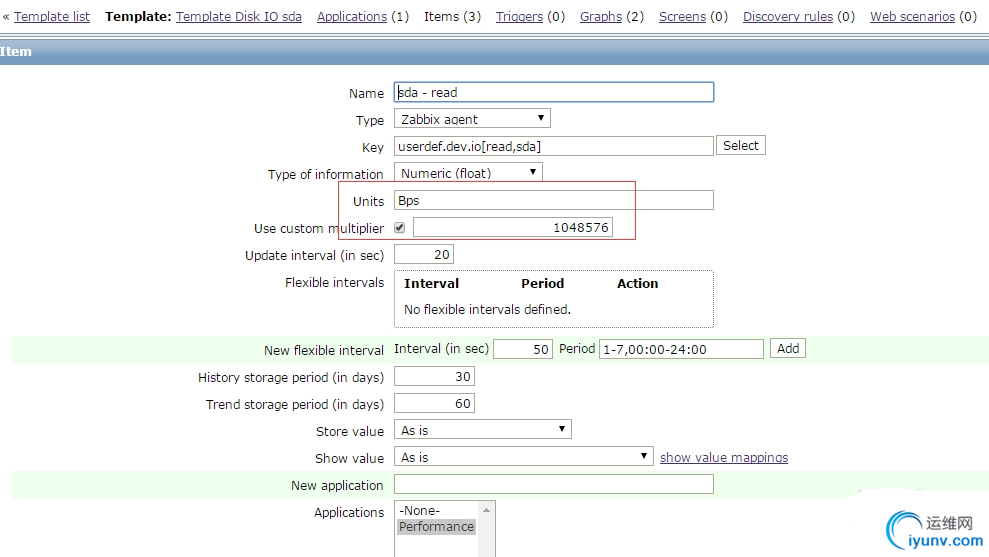Click the Units field showing Bps

coord(554,200)
